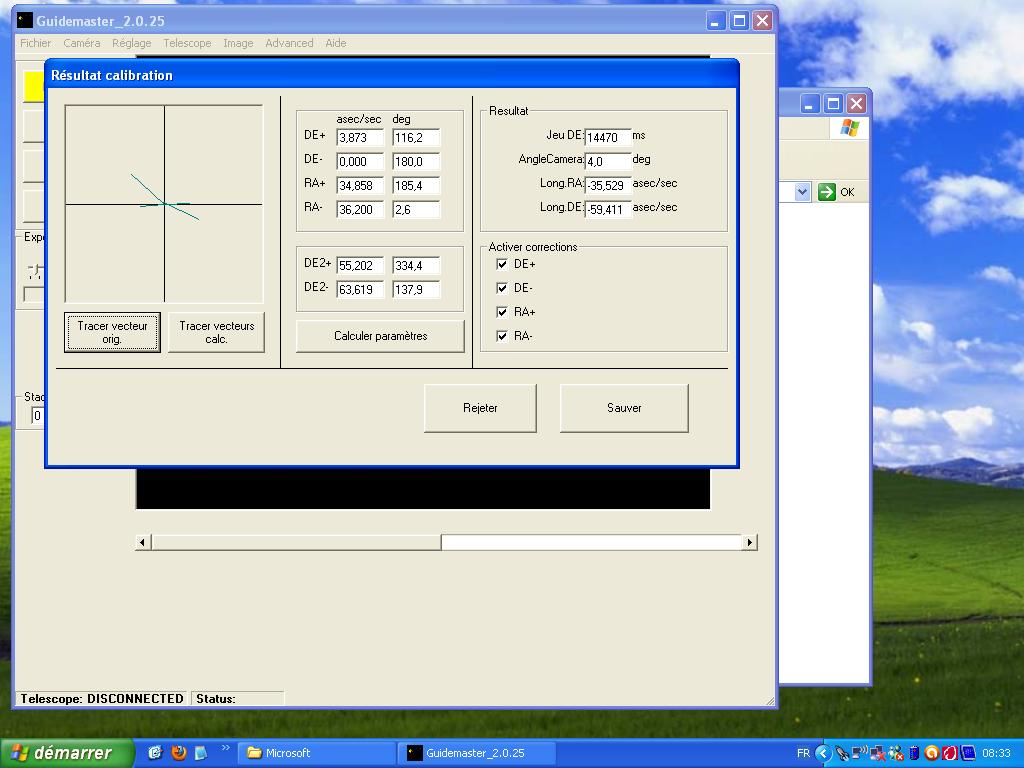
Task: Expand hidden tray icons arrow
Action: pyautogui.click(x=823, y=754)
